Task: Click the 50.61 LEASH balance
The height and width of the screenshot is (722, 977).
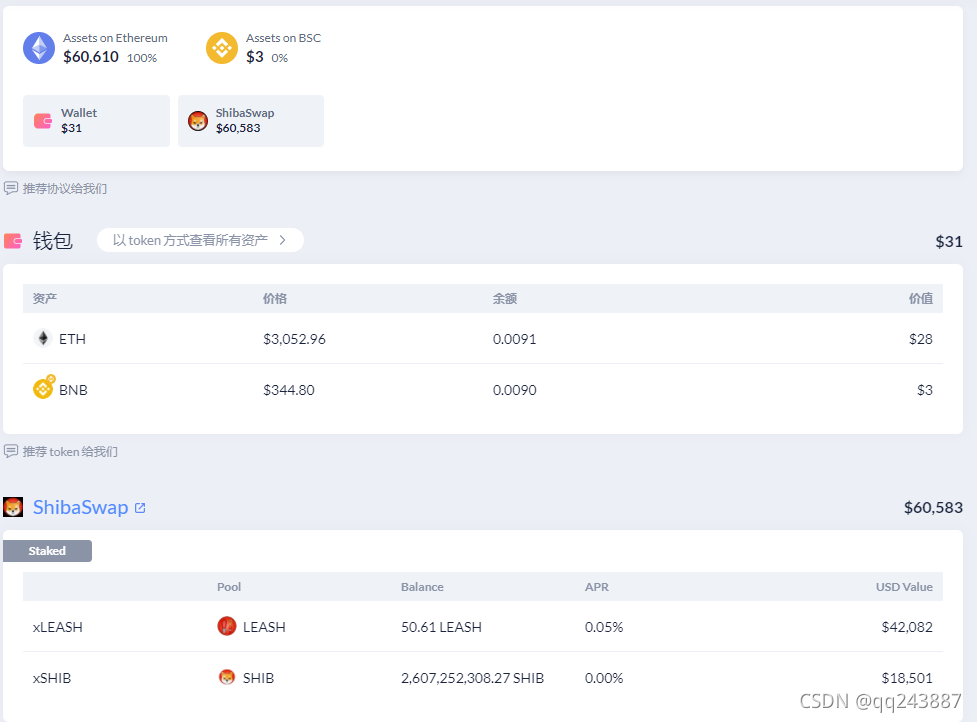Action: [441, 627]
